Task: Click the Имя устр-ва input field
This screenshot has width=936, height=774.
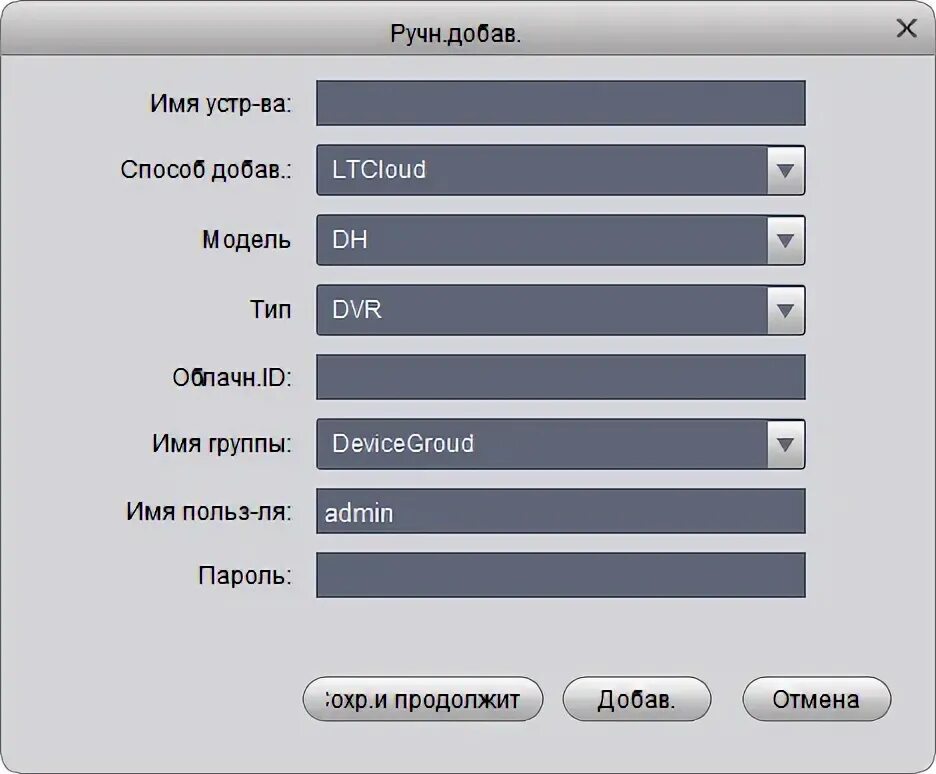Action: pos(560,103)
